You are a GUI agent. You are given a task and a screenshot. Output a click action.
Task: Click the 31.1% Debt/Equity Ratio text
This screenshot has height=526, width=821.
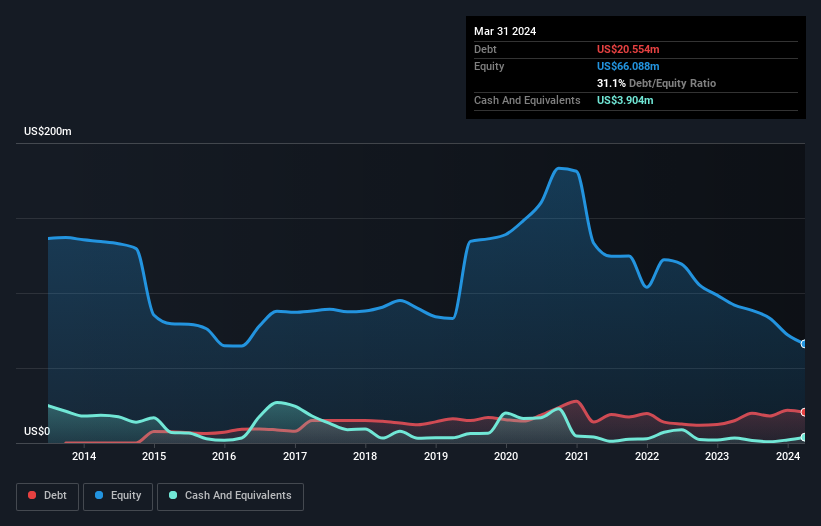coord(656,83)
